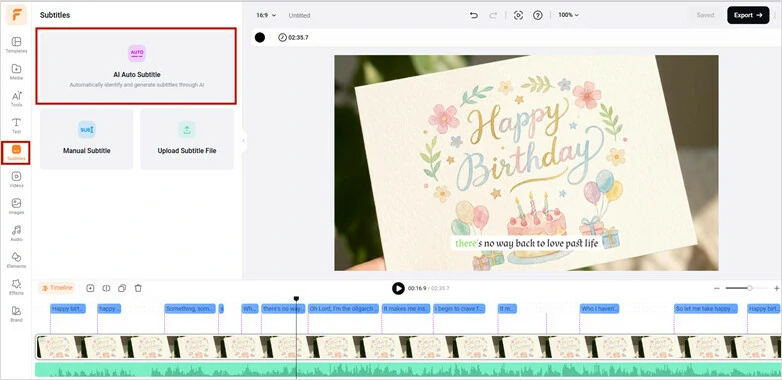This screenshot has height=380, width=782.
Task: Click the green audio waveform track
Action: click(408, 370)
